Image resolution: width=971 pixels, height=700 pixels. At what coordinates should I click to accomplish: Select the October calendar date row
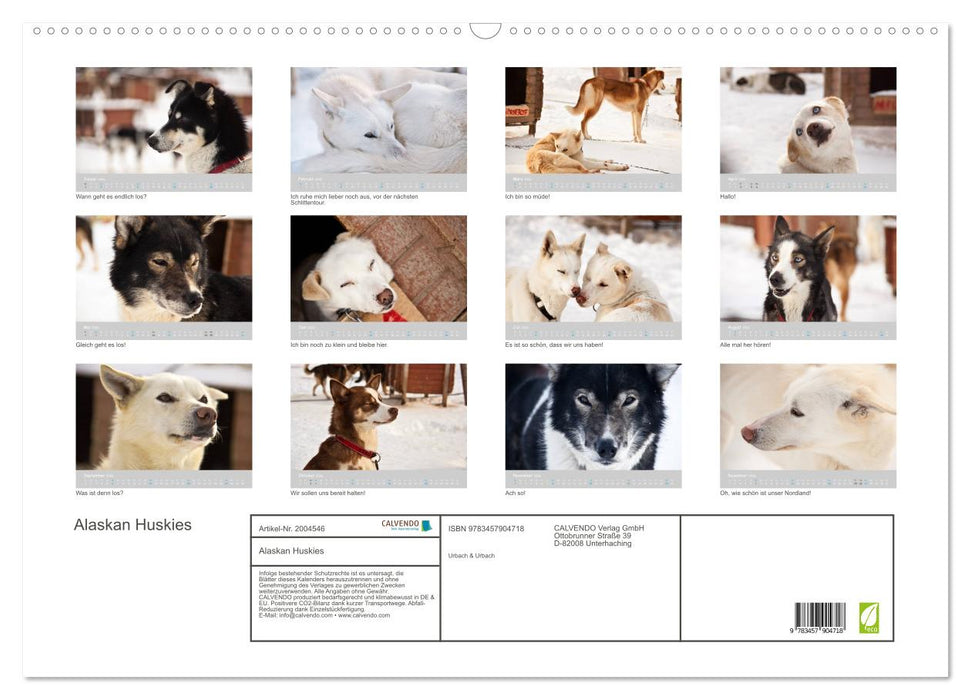tap(378, 478)
